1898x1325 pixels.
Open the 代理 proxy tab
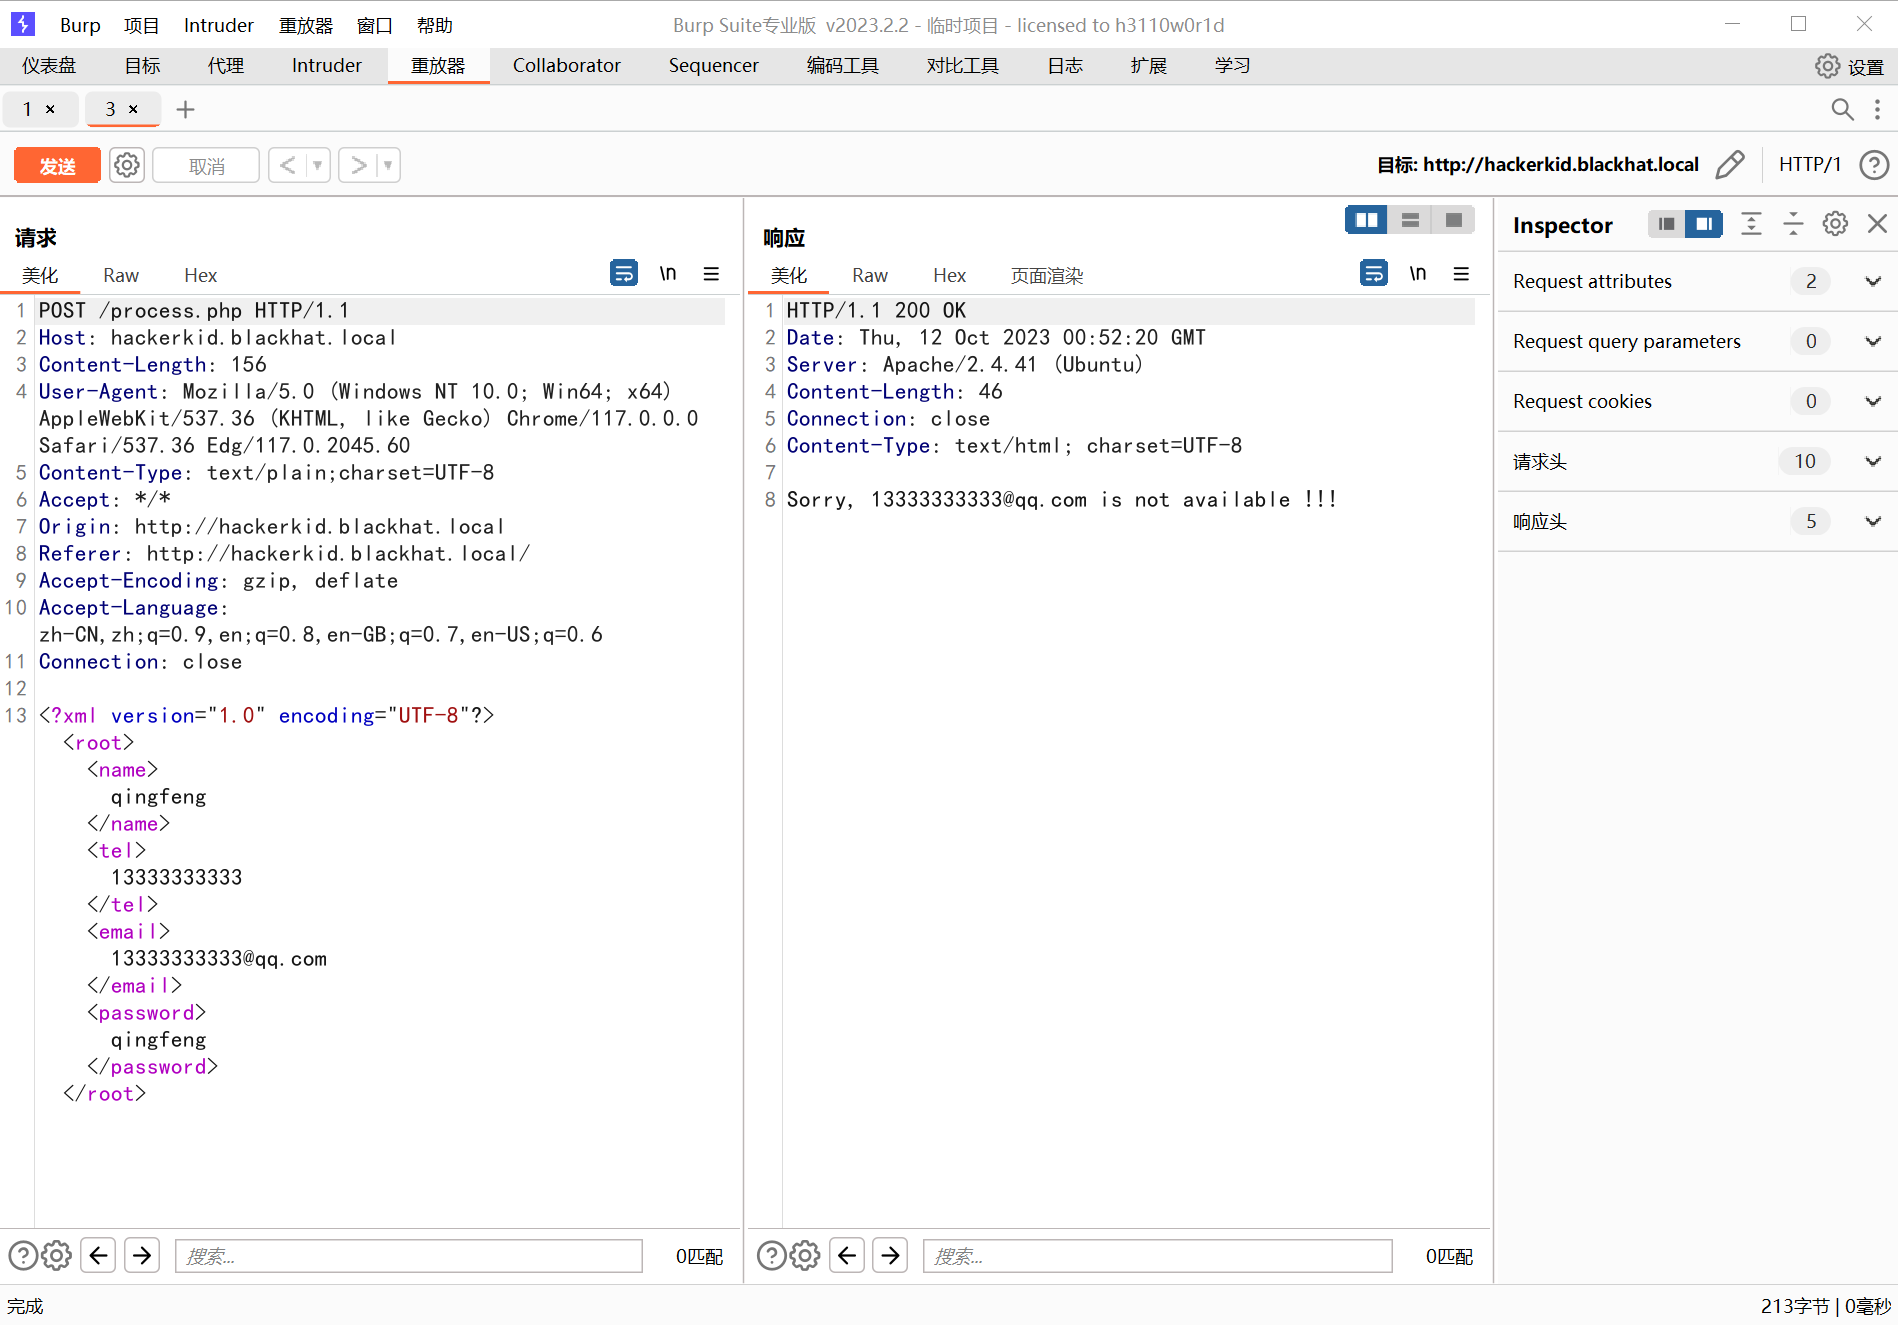click(226, 66)
